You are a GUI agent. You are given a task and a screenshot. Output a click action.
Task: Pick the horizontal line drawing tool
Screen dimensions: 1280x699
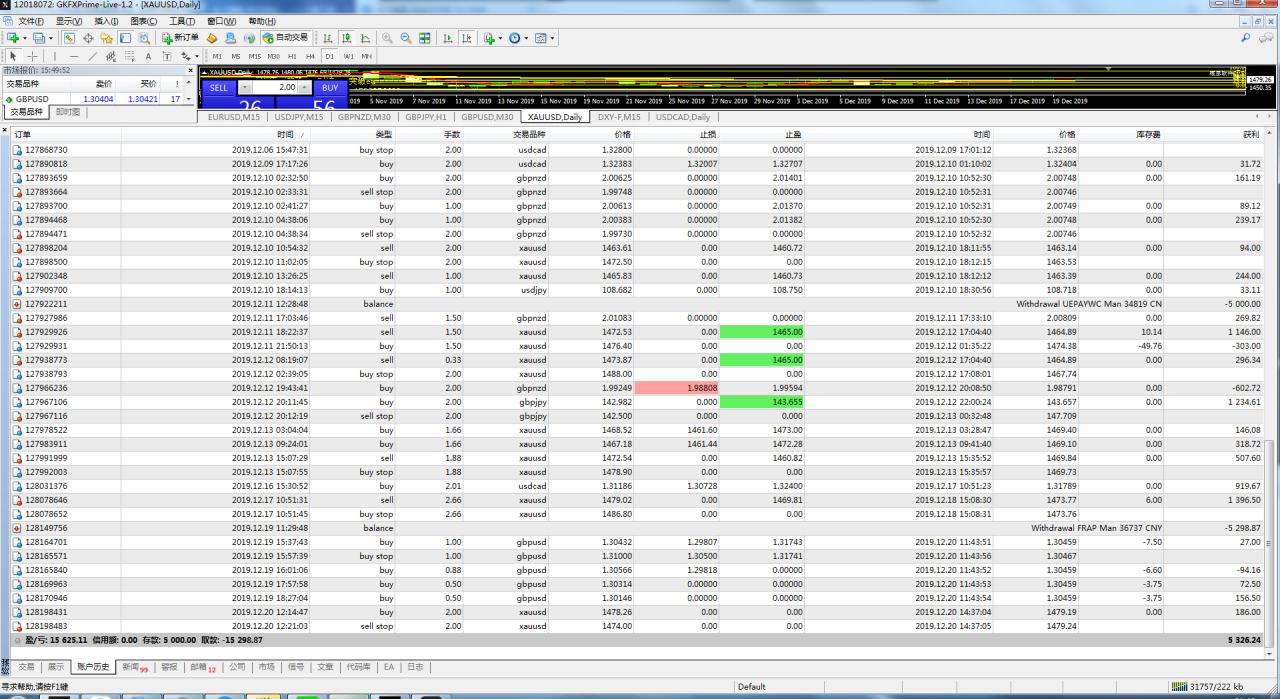(74, 56)
